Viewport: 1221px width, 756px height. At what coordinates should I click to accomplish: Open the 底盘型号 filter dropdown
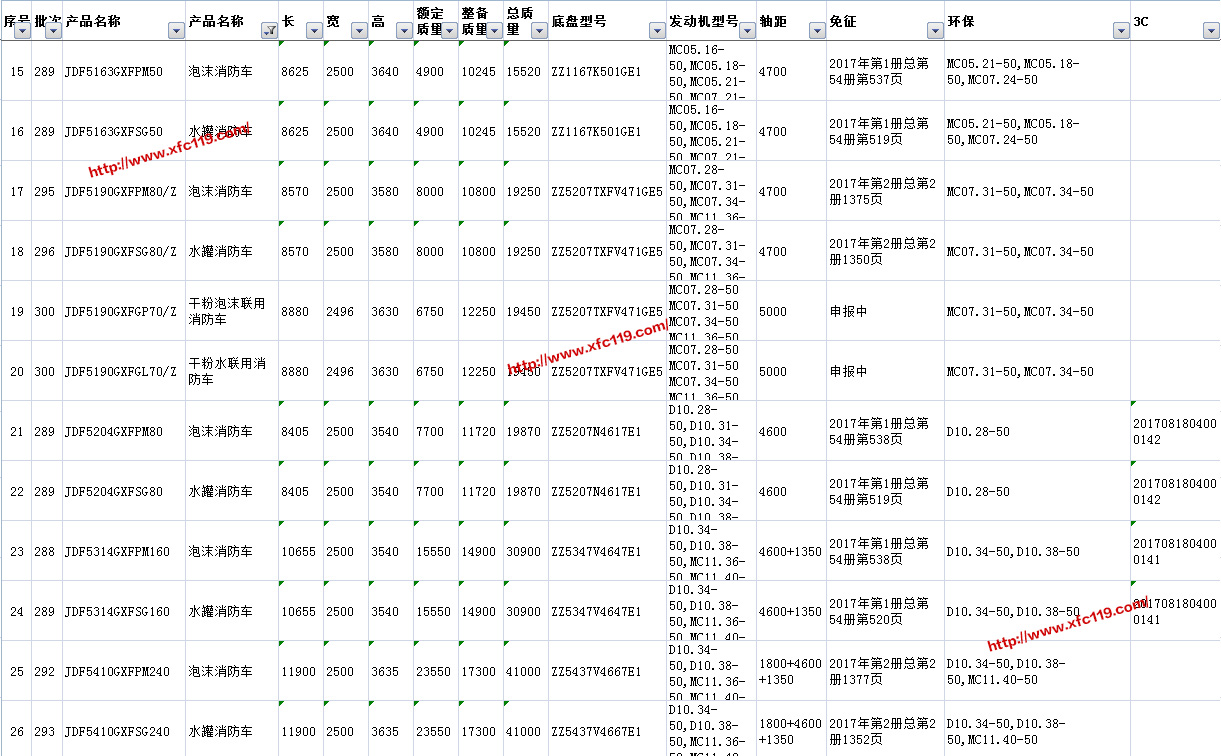(x=656, y=31)
